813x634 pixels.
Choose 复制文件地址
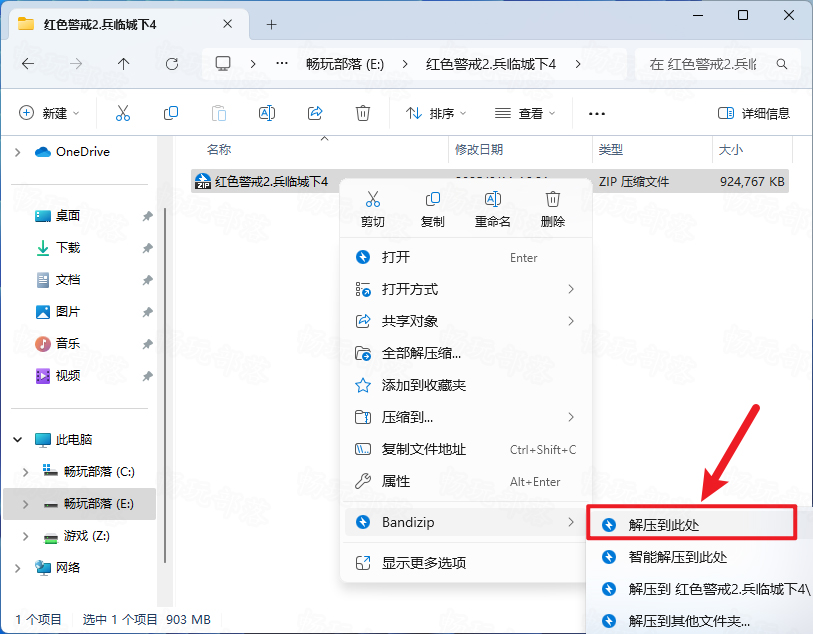(466, 449)
